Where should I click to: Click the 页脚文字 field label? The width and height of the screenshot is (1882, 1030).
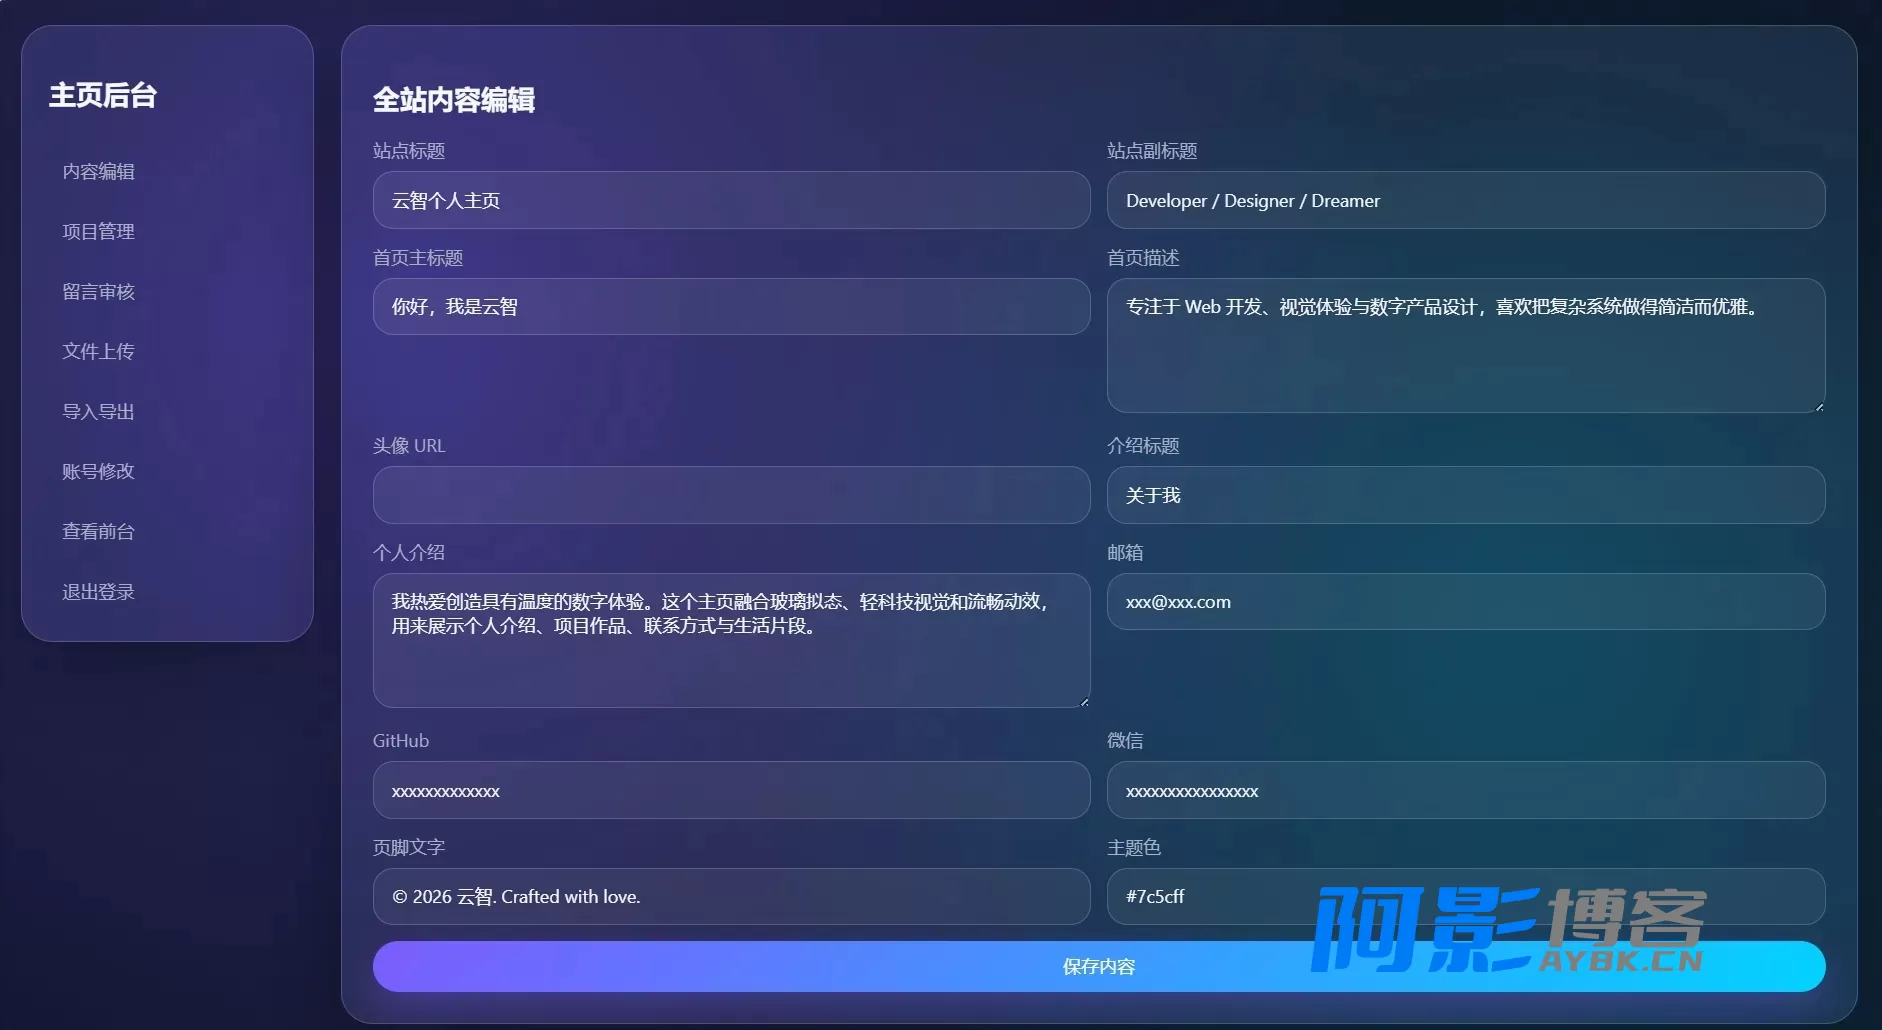pos(409,848)
